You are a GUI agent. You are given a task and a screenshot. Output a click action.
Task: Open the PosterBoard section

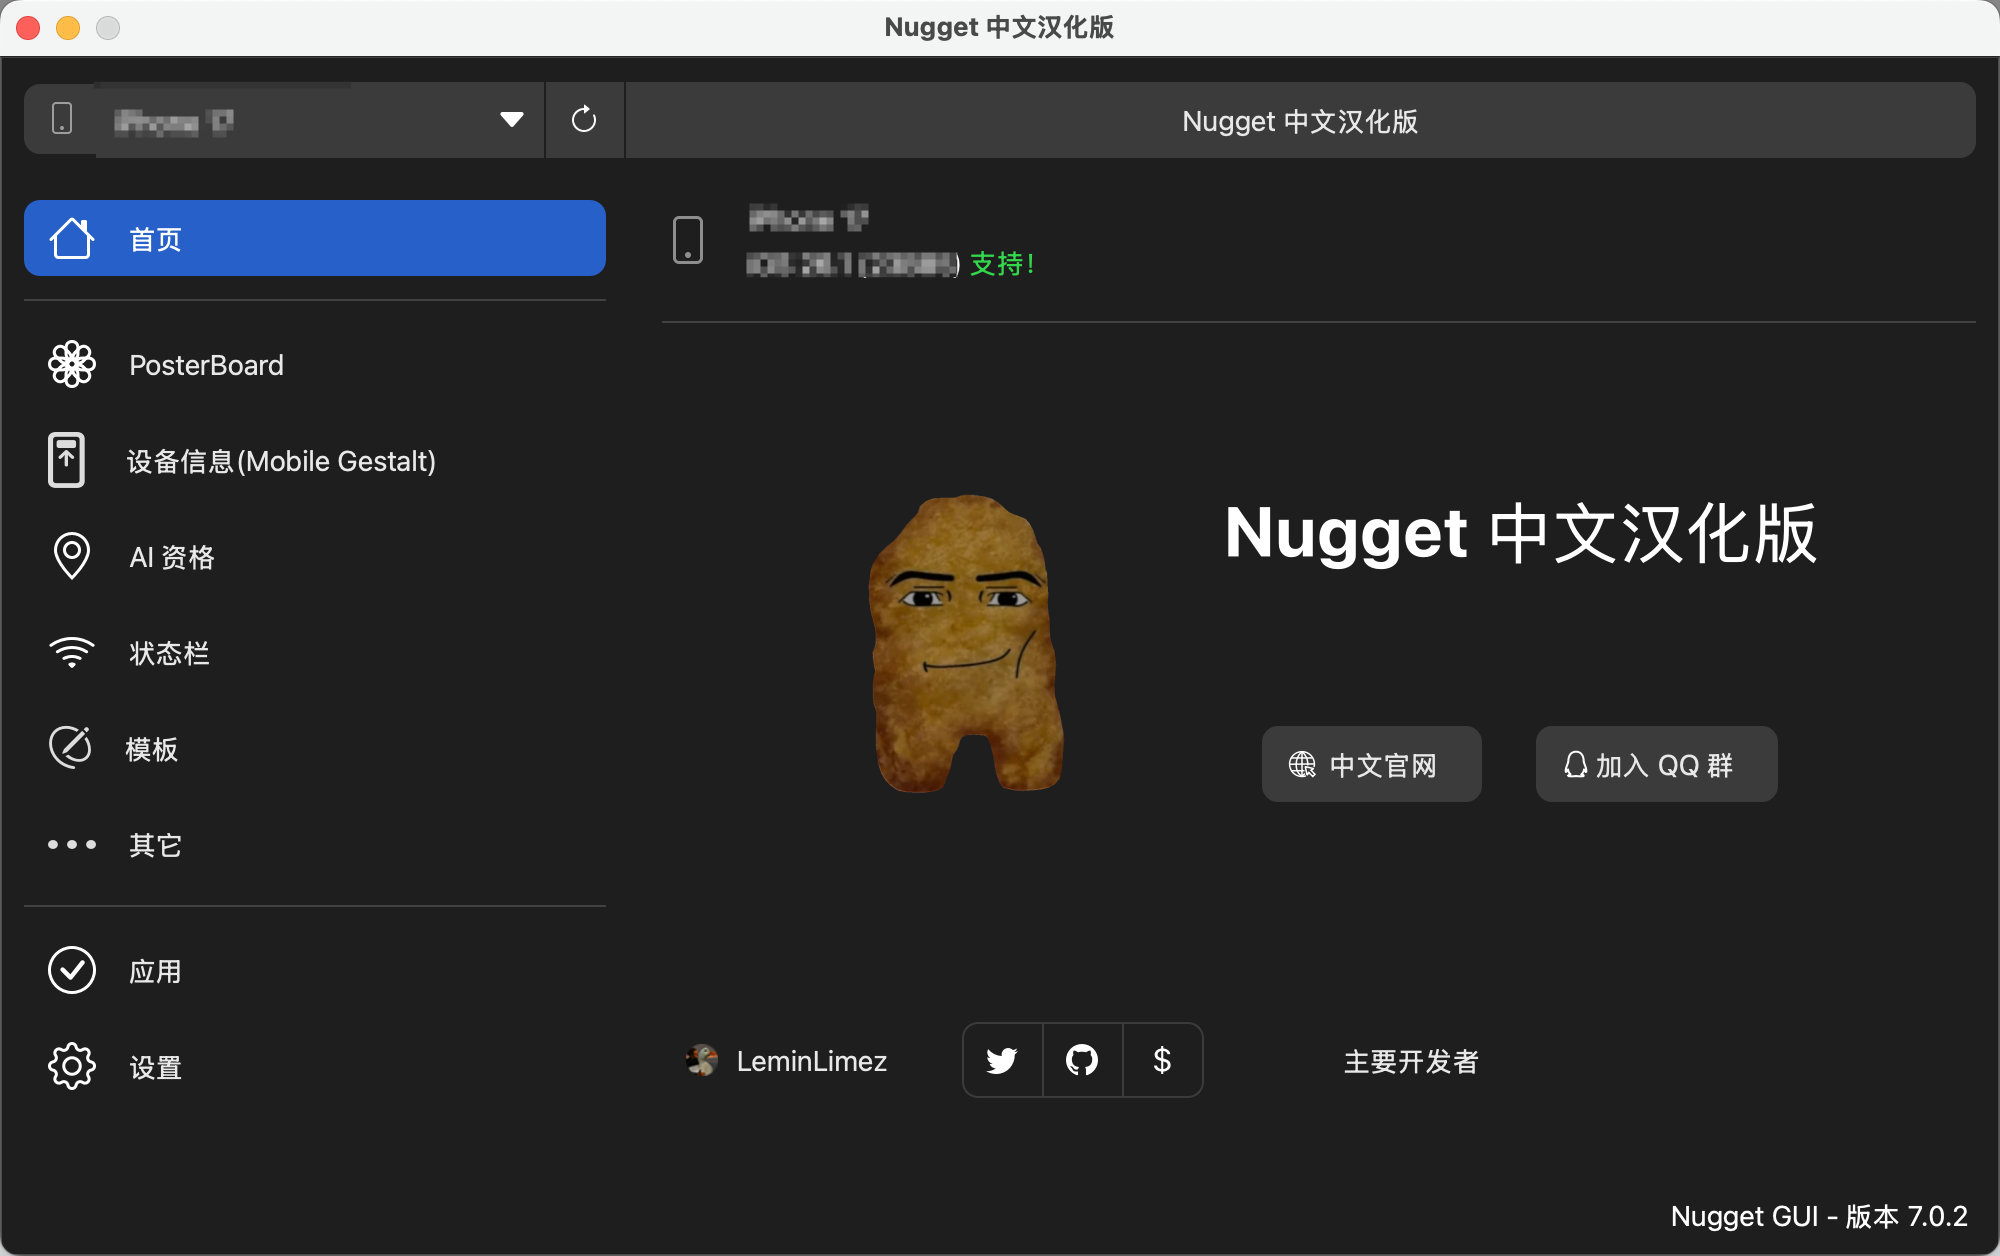pyautogui.click(x=315, y=365)
